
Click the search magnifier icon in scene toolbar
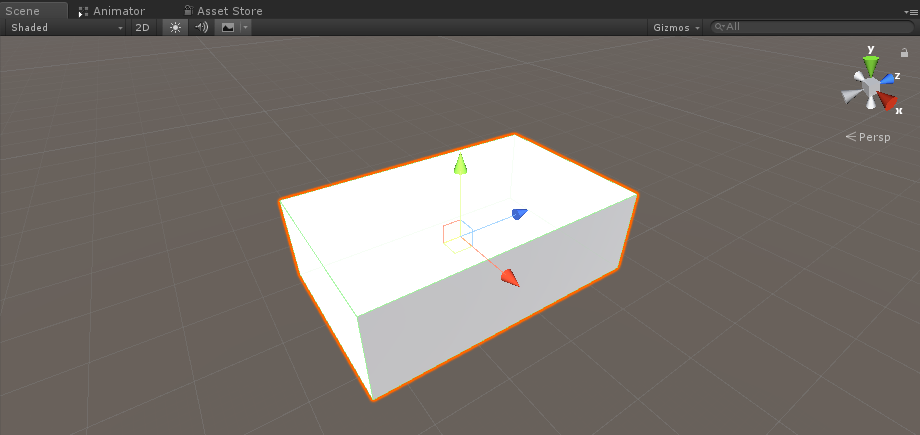tap(719, 27)
